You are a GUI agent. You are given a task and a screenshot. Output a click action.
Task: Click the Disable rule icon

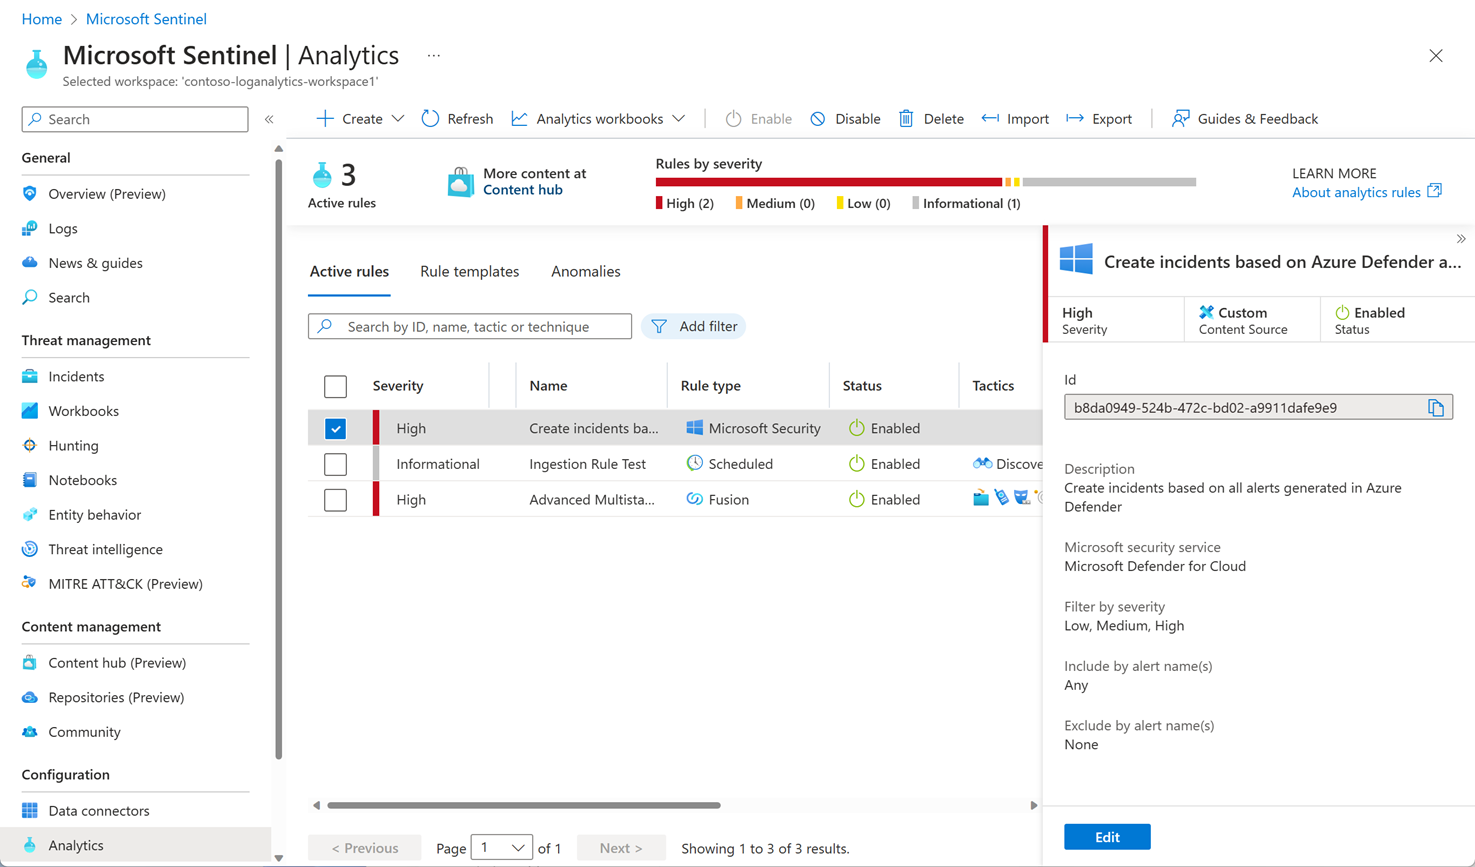click(x=818, y=119)
